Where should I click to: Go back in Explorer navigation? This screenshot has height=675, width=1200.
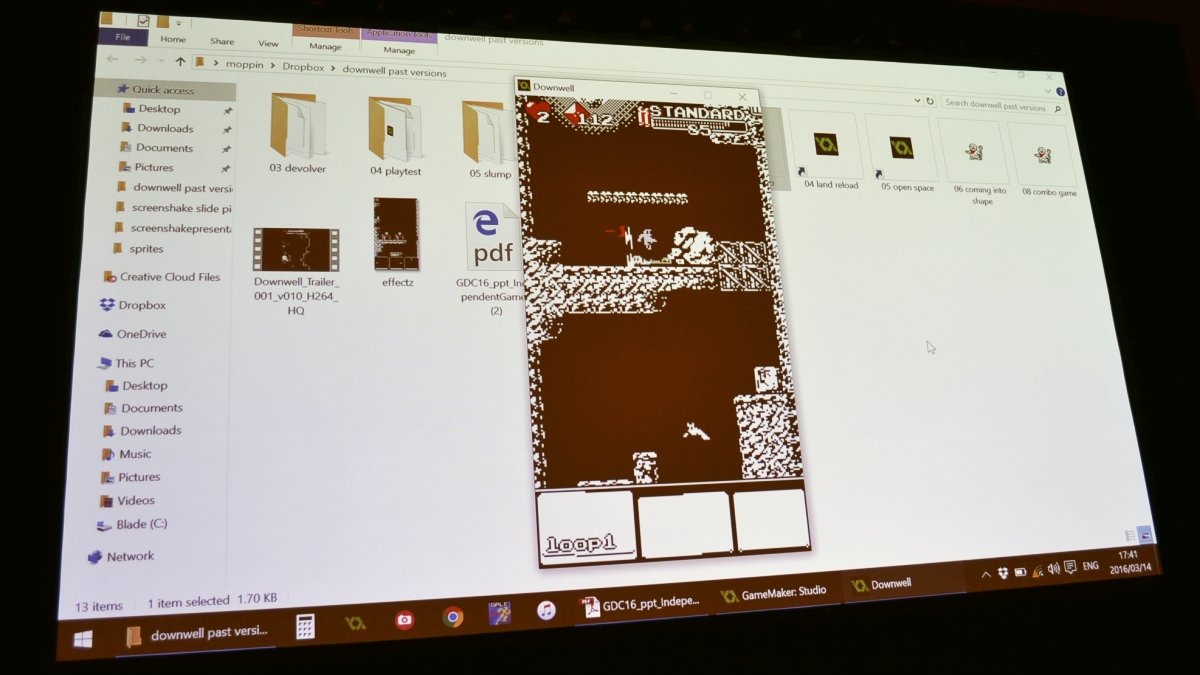point(113,58)
